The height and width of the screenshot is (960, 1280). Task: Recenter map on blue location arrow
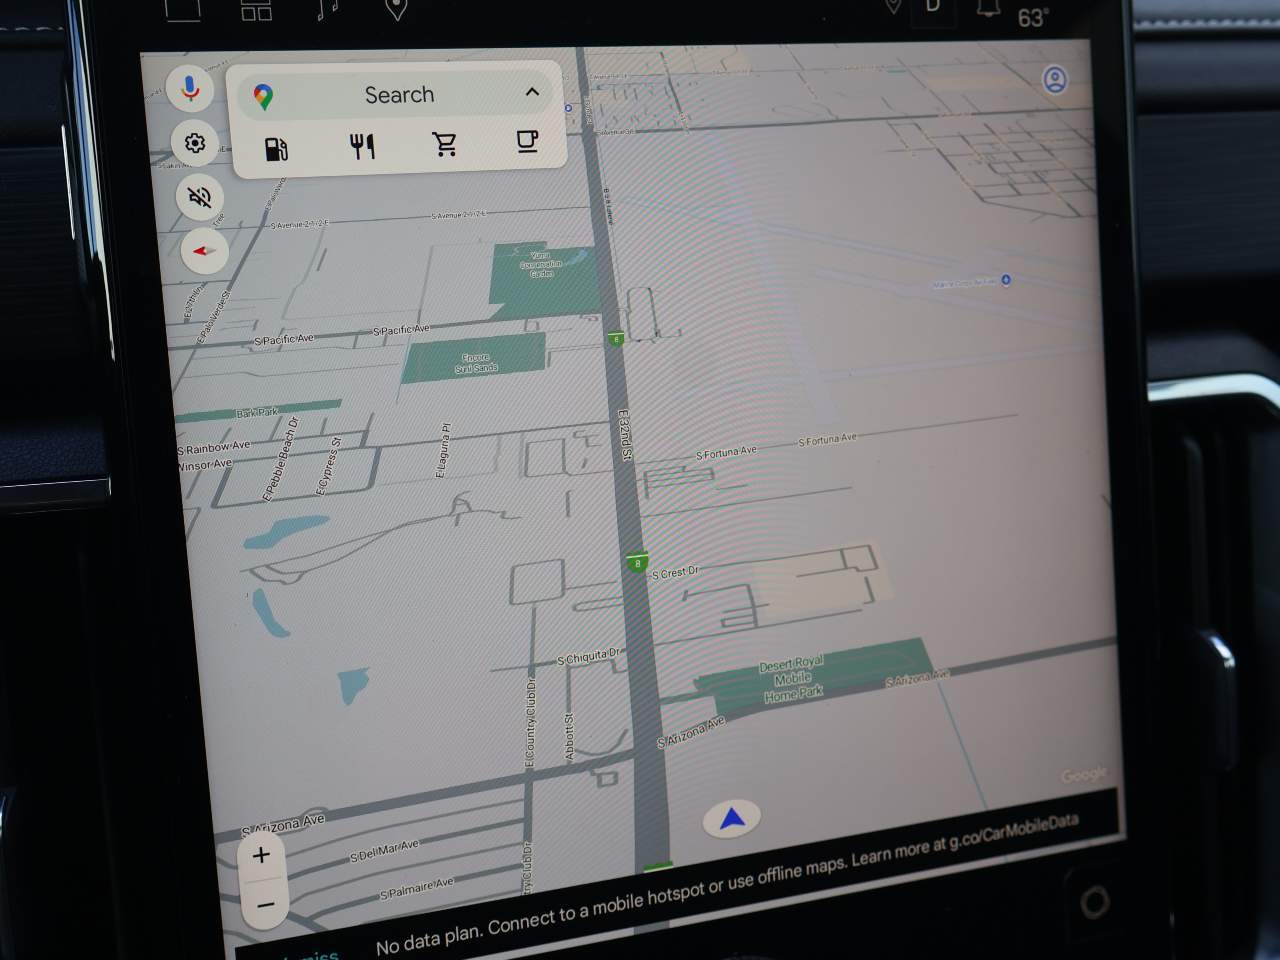click(x=732, y=819)
